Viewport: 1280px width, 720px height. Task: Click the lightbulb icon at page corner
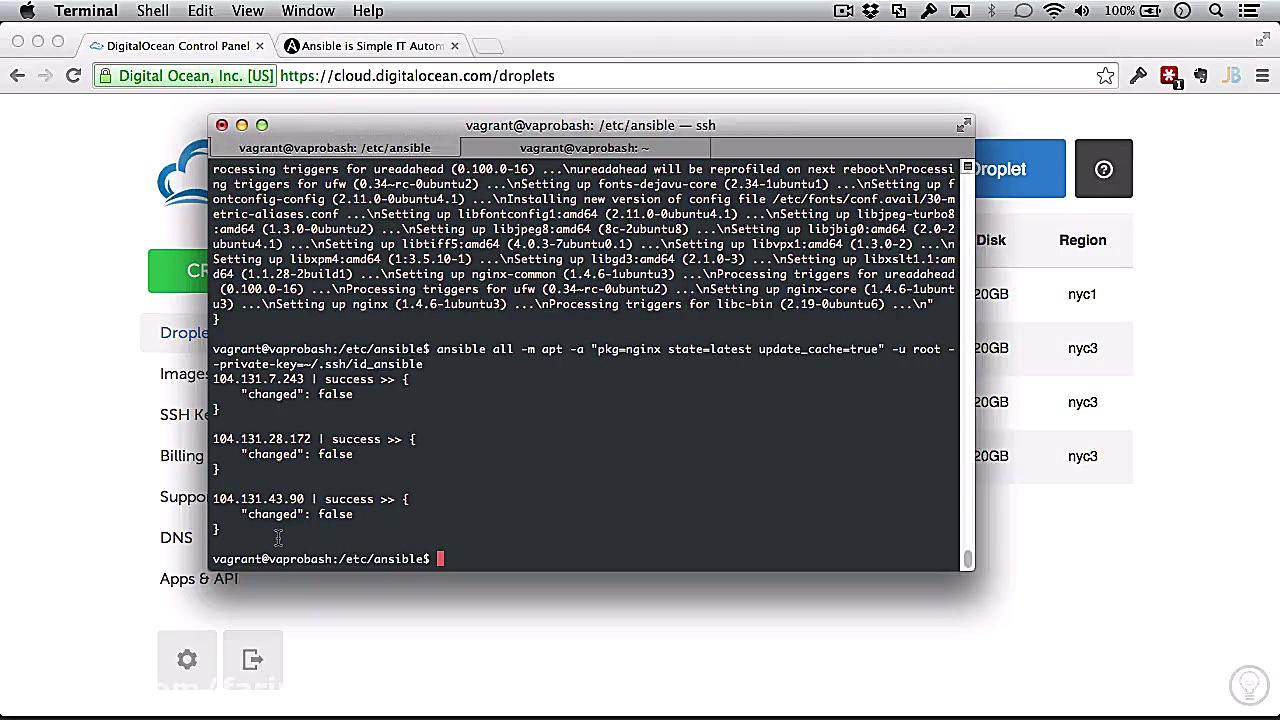pos(1249,685)
